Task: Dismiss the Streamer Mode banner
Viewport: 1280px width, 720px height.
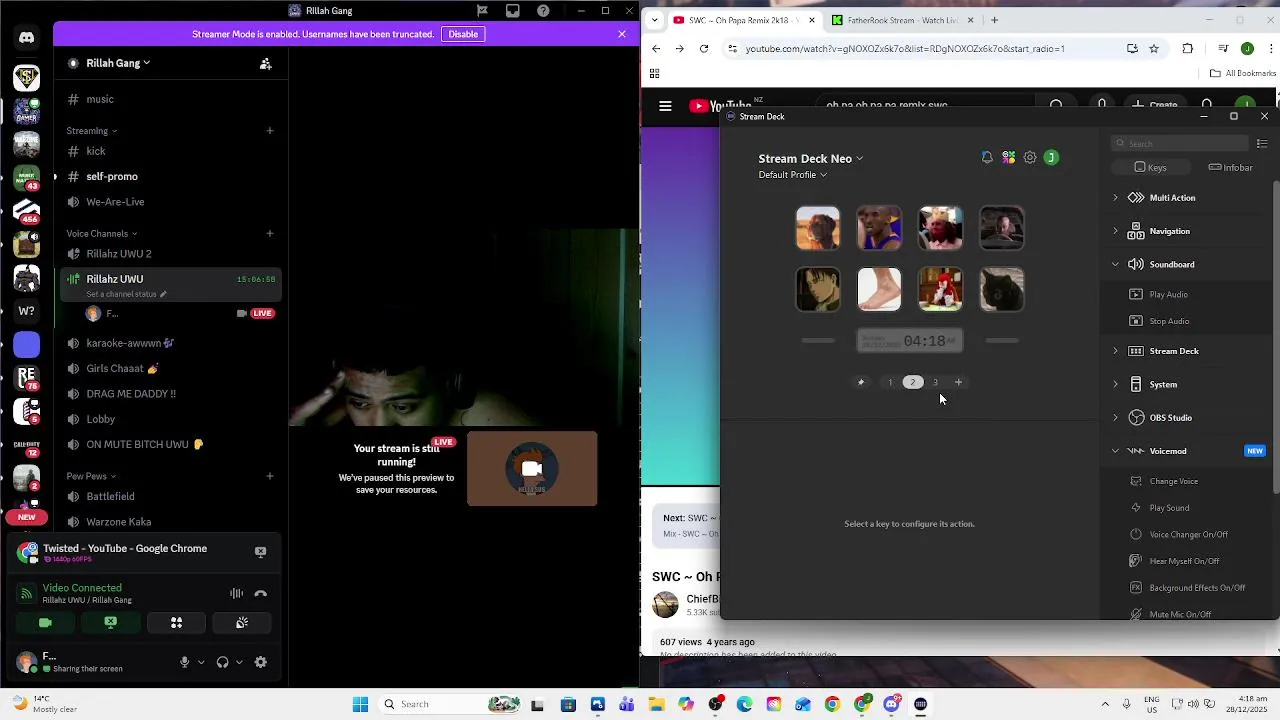Action: pos(622,34)
